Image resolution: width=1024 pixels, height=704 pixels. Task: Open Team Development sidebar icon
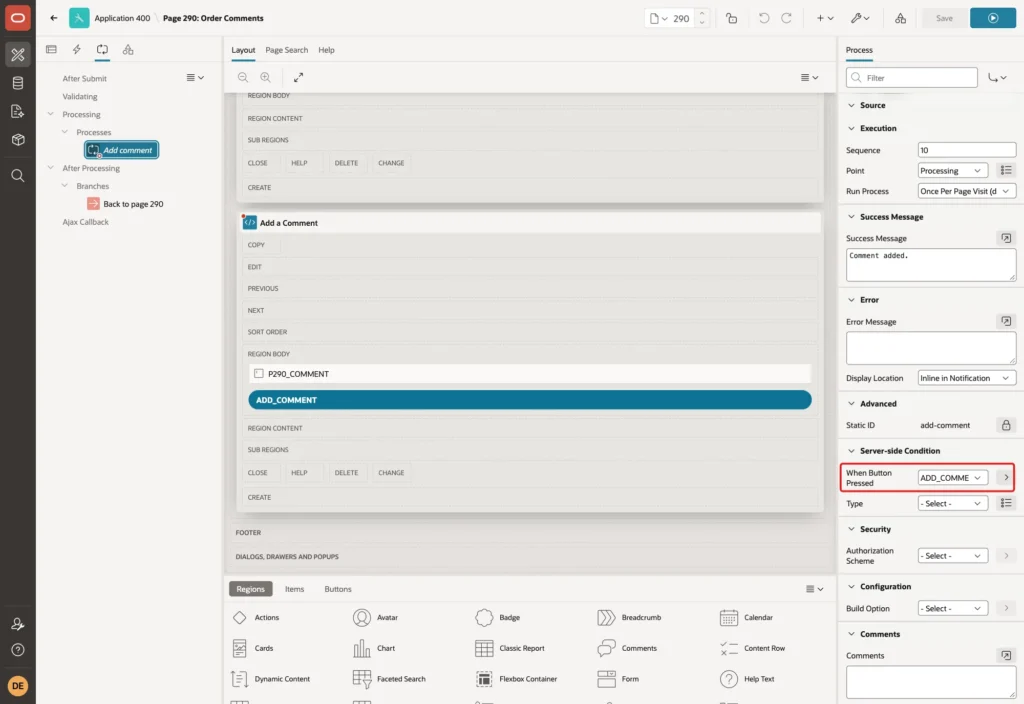click(x=18, y=112)
